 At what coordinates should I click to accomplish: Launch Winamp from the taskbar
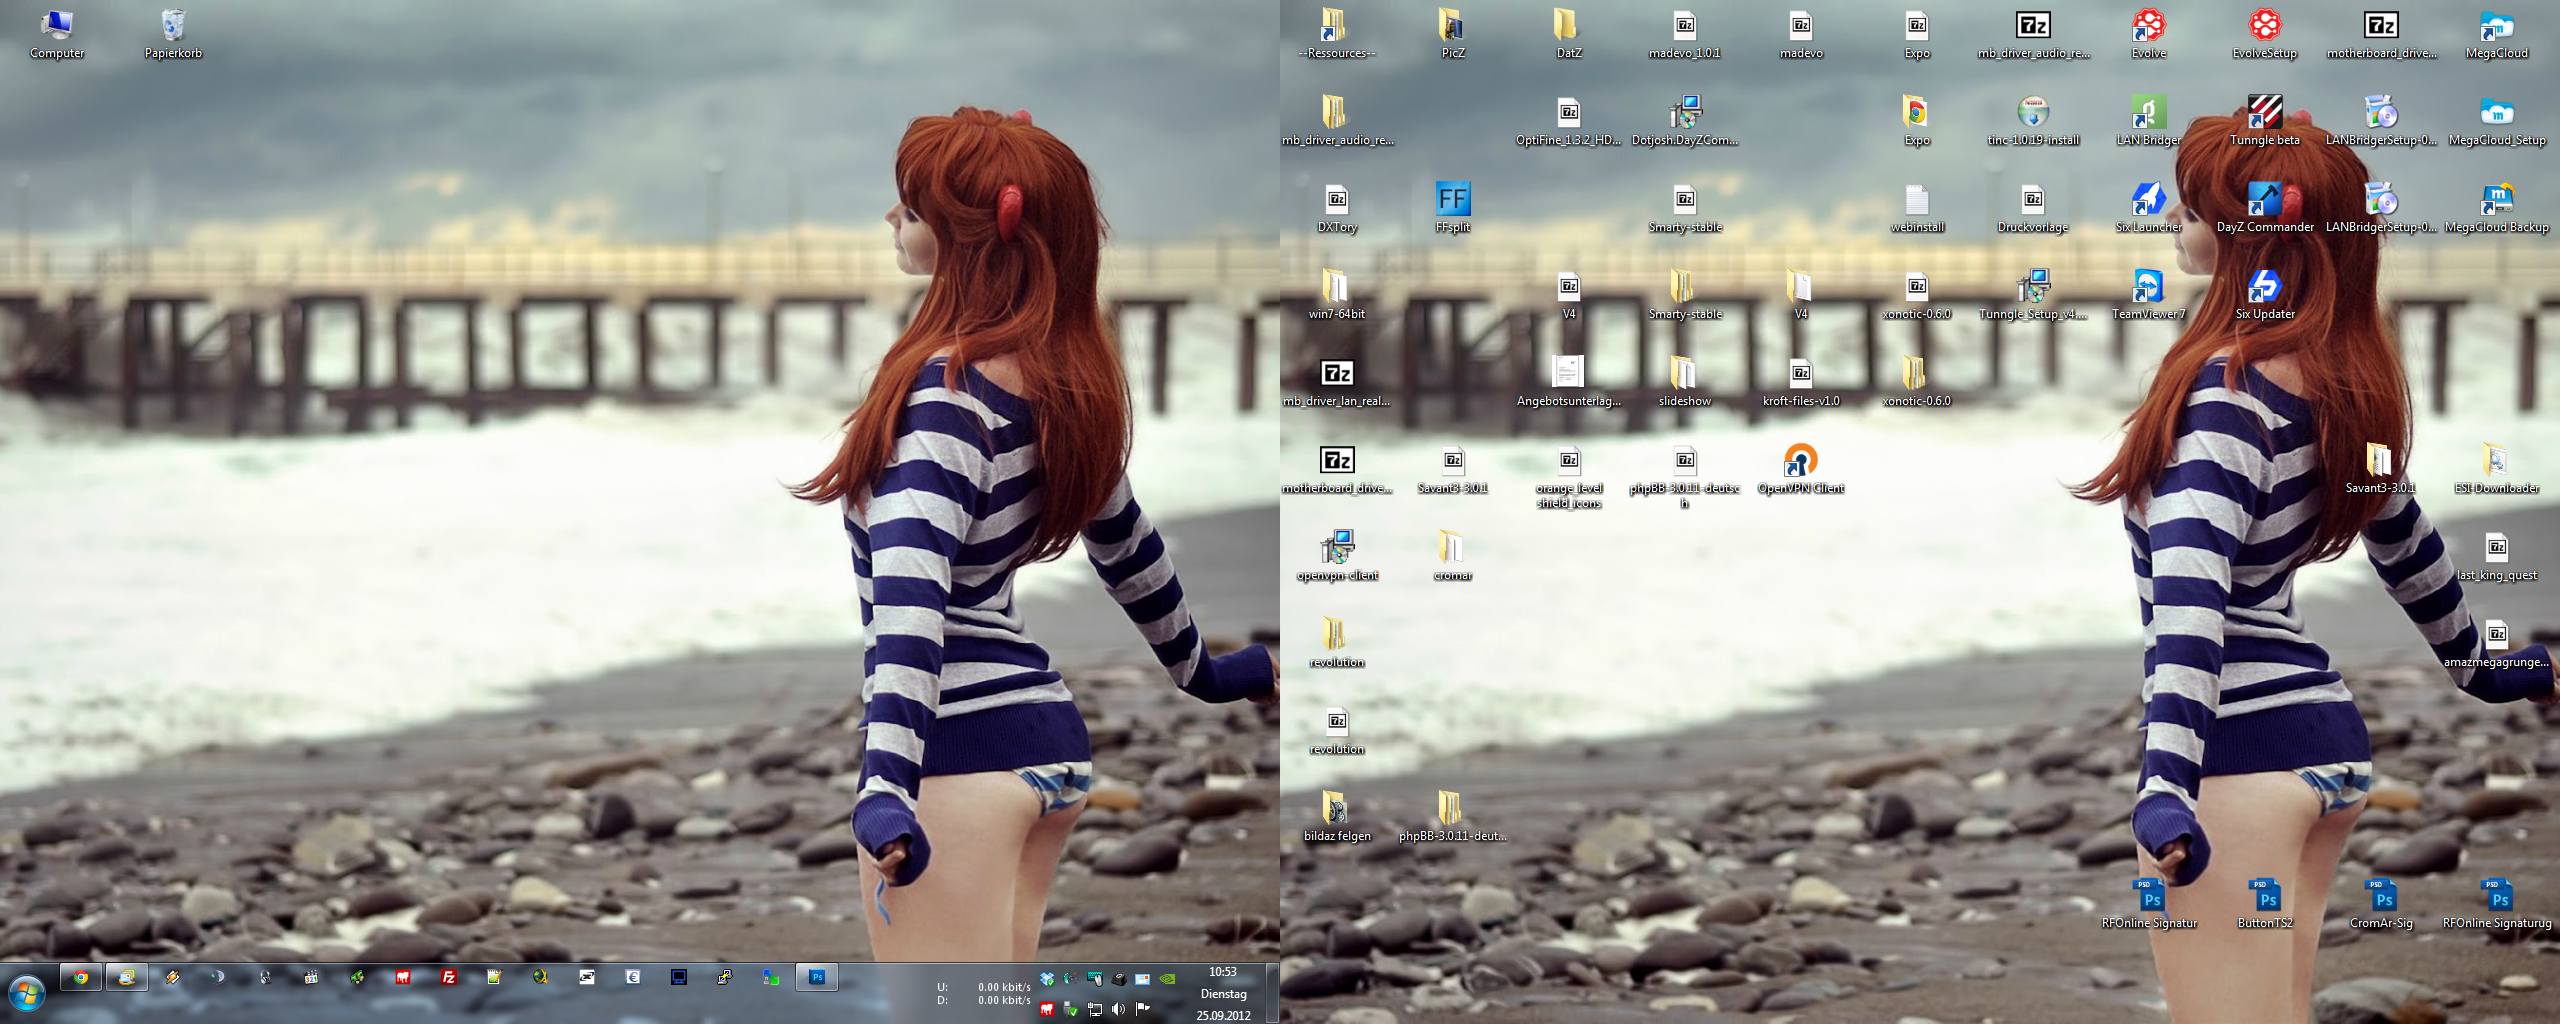click(x=173, y=977)
